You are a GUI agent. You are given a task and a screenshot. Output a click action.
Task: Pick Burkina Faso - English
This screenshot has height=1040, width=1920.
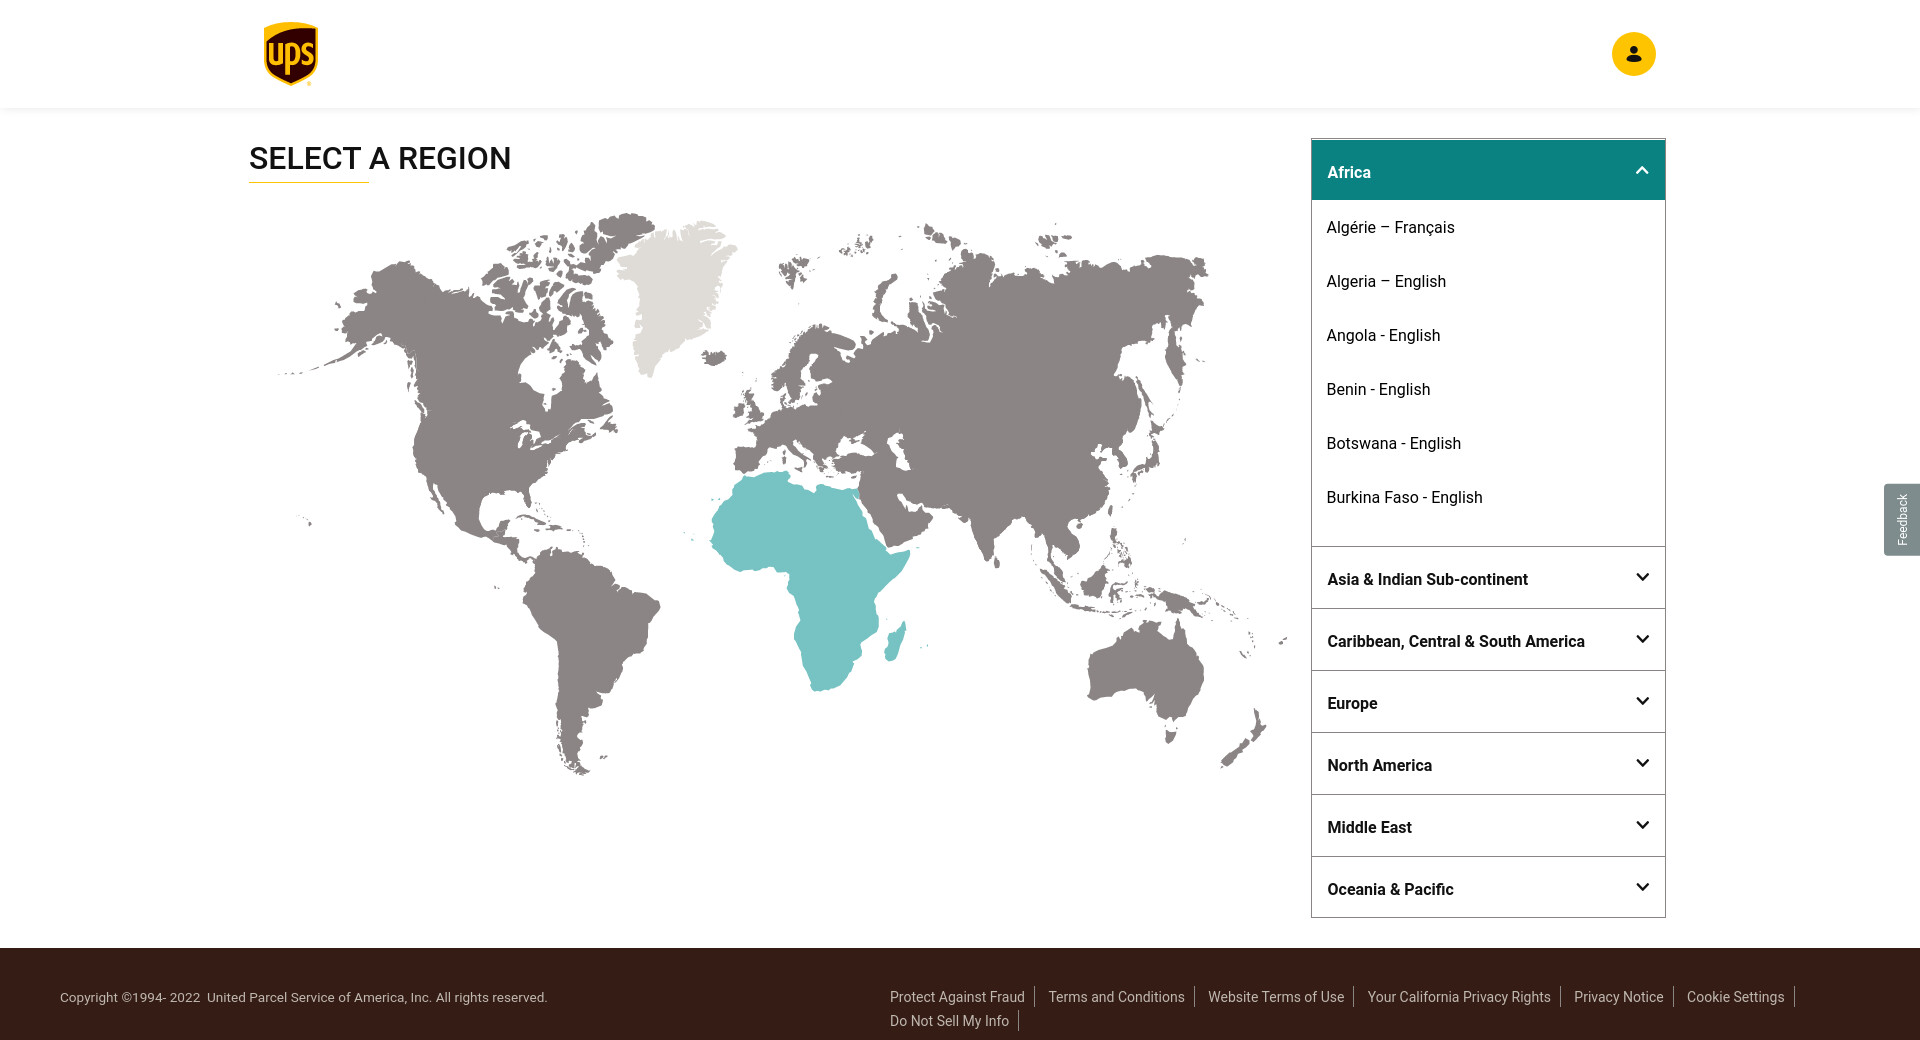[1404, 497]
